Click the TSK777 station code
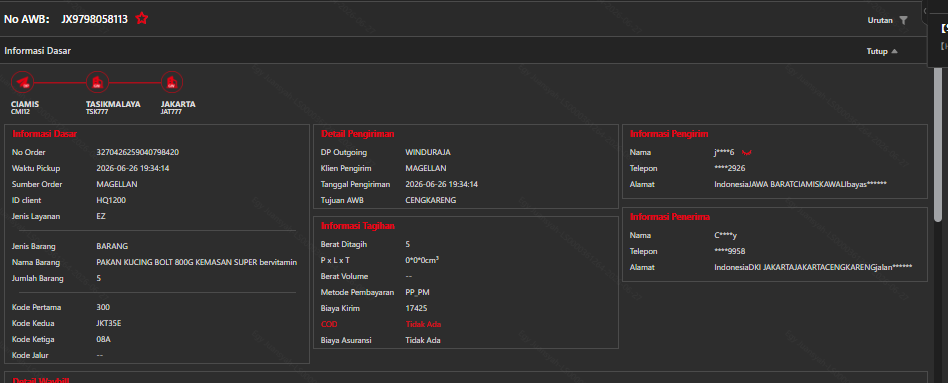 [x=96, y=111]
